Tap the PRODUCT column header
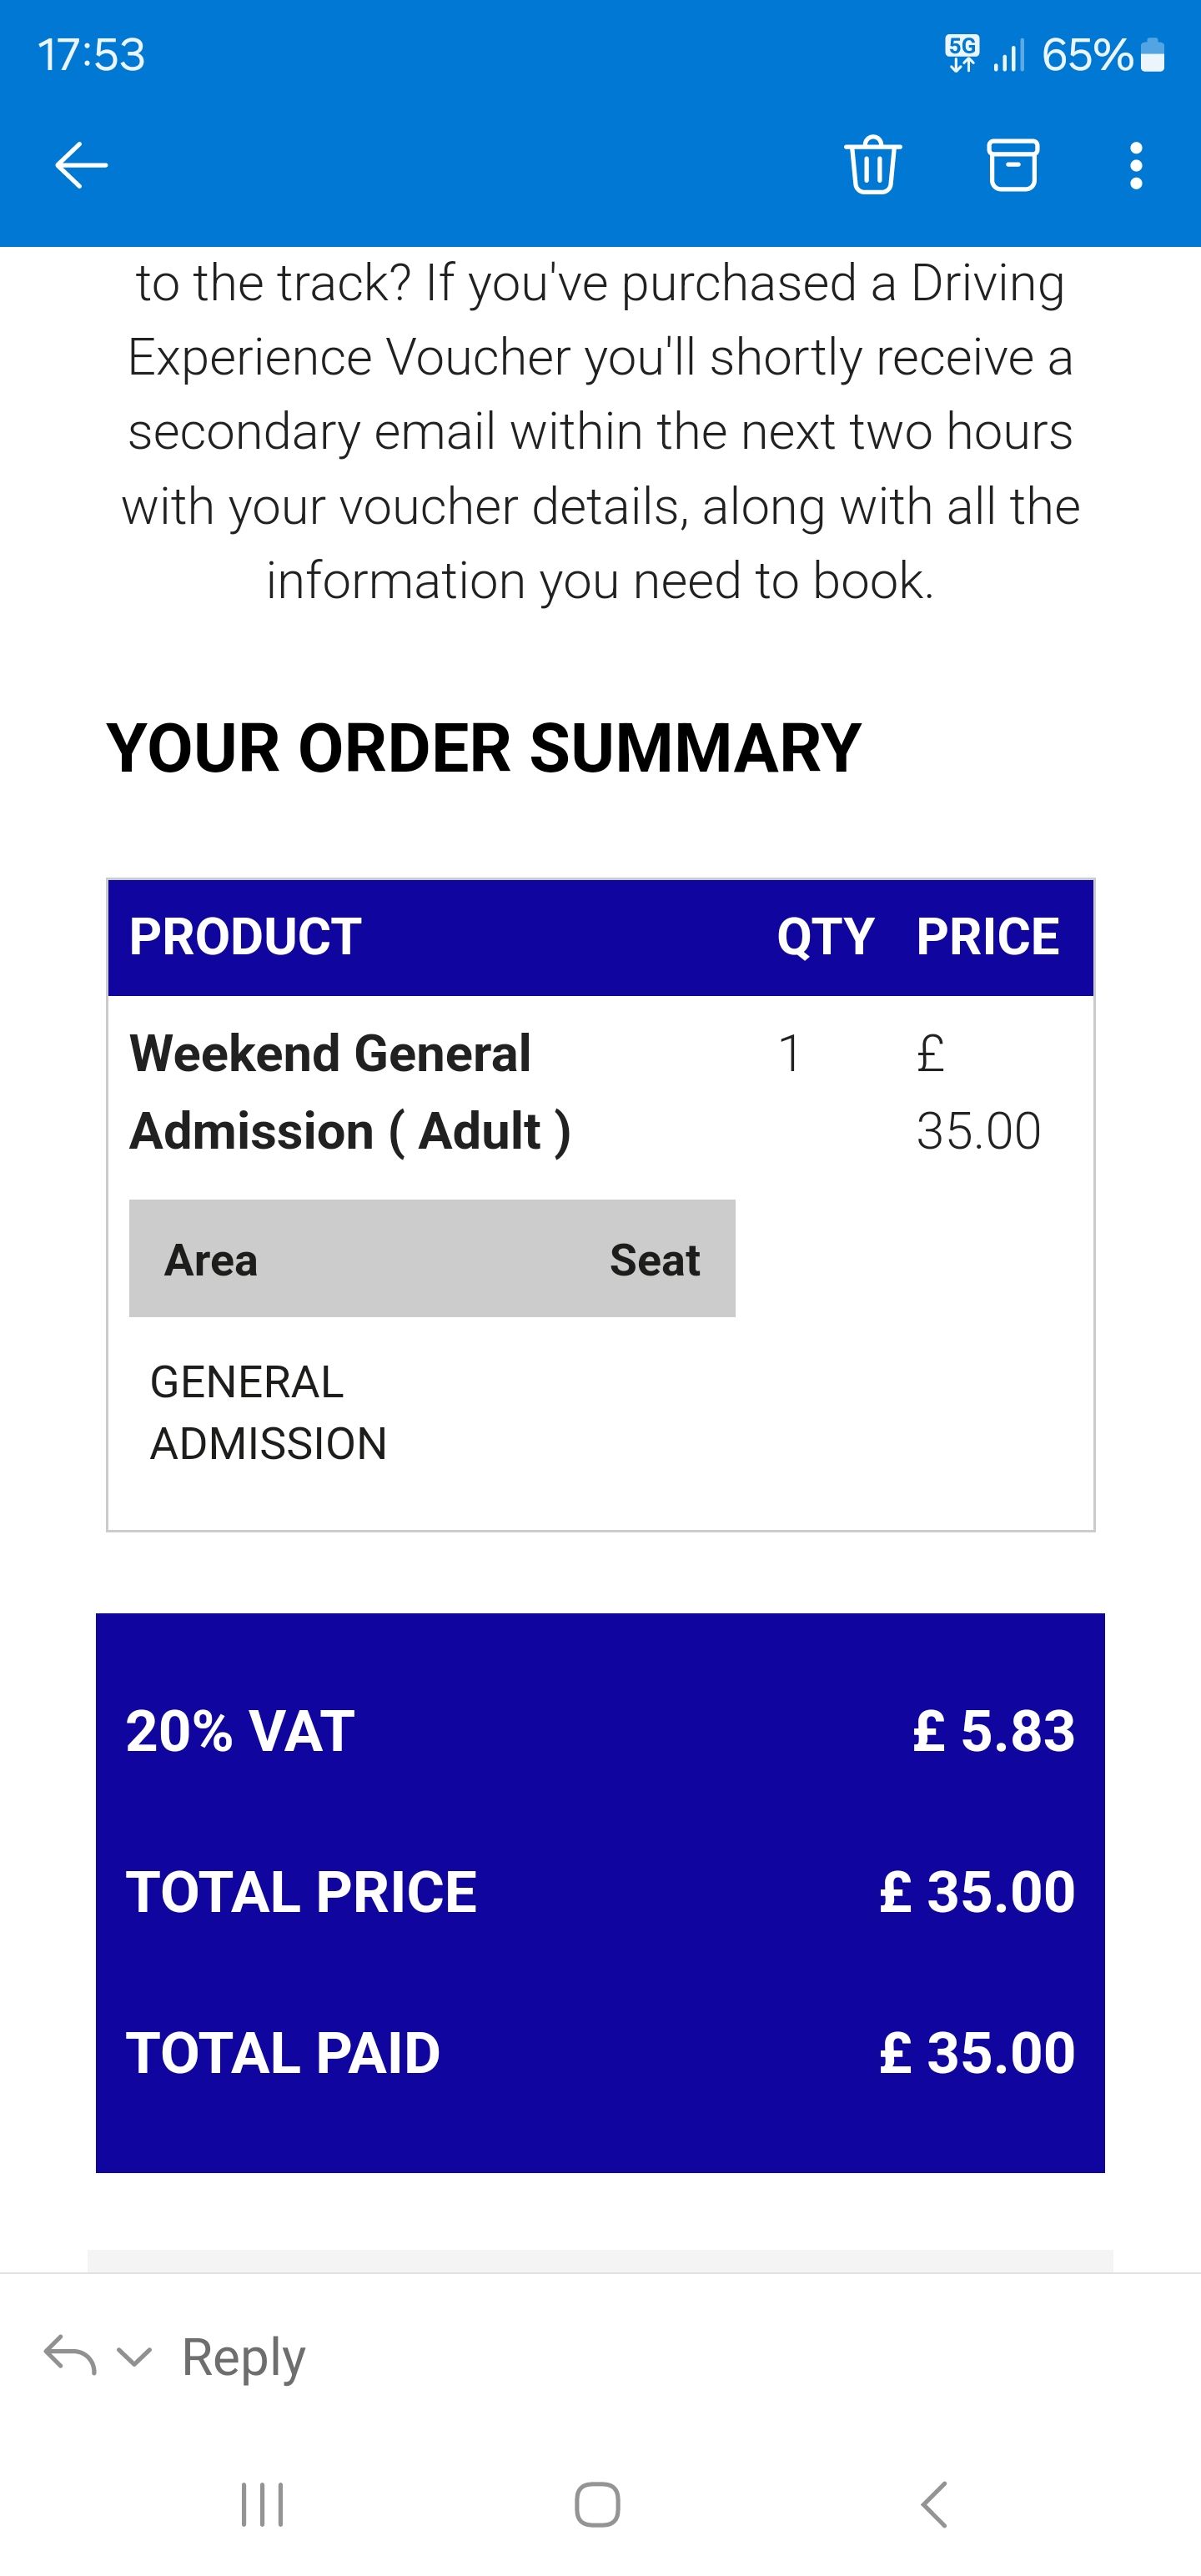The width and height of the screenshot is (1201, 2576). 245,937
